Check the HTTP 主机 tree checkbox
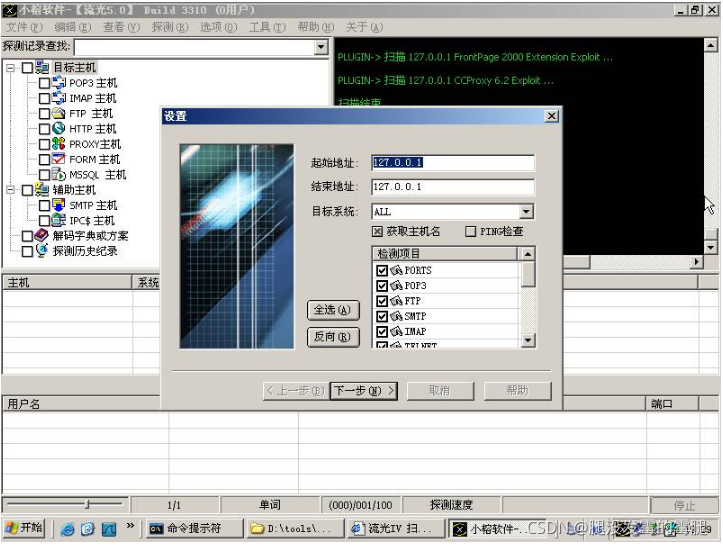Image resolution: width=723 pixels, height=545 pixels. 44,129
